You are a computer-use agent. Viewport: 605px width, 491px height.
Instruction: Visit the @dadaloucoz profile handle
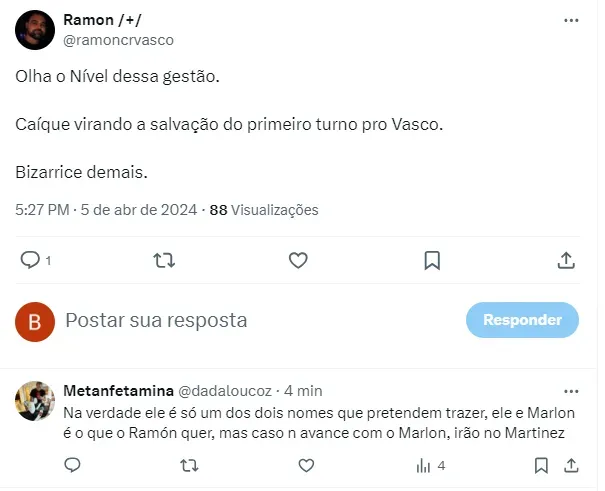tap(226, 389)
